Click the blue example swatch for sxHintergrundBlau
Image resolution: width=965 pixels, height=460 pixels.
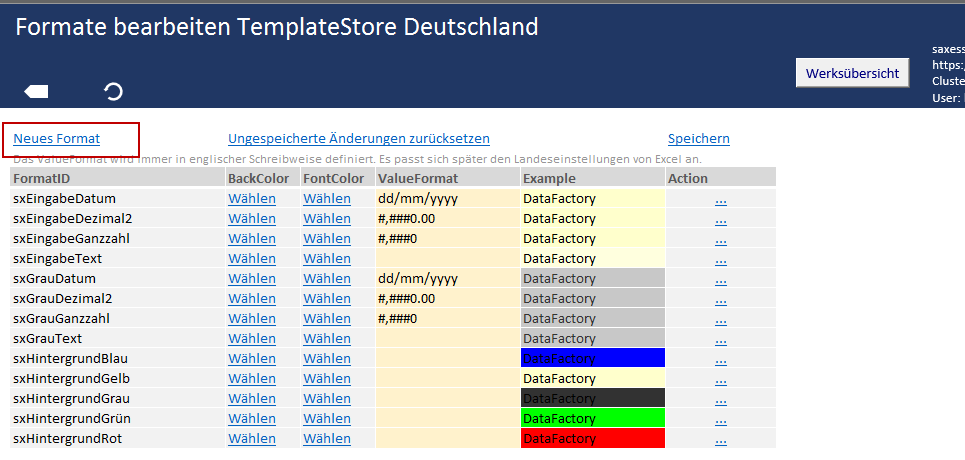pos(593,358)
